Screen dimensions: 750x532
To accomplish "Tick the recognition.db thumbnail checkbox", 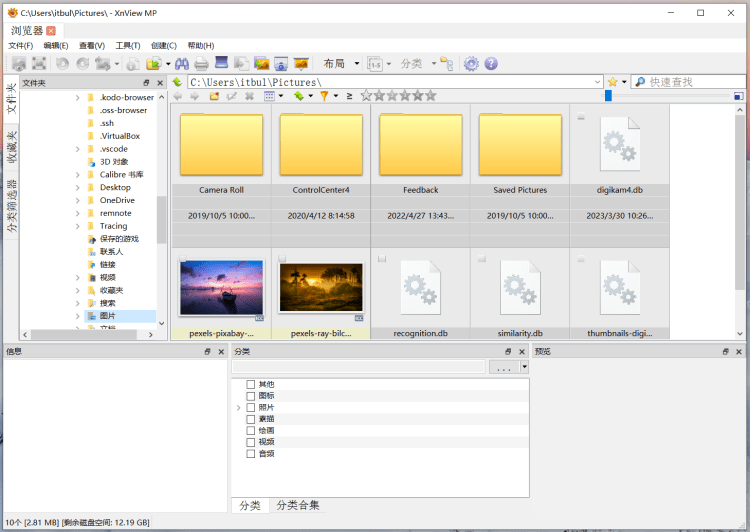I will pyautogui.click(x=382, y=259).
